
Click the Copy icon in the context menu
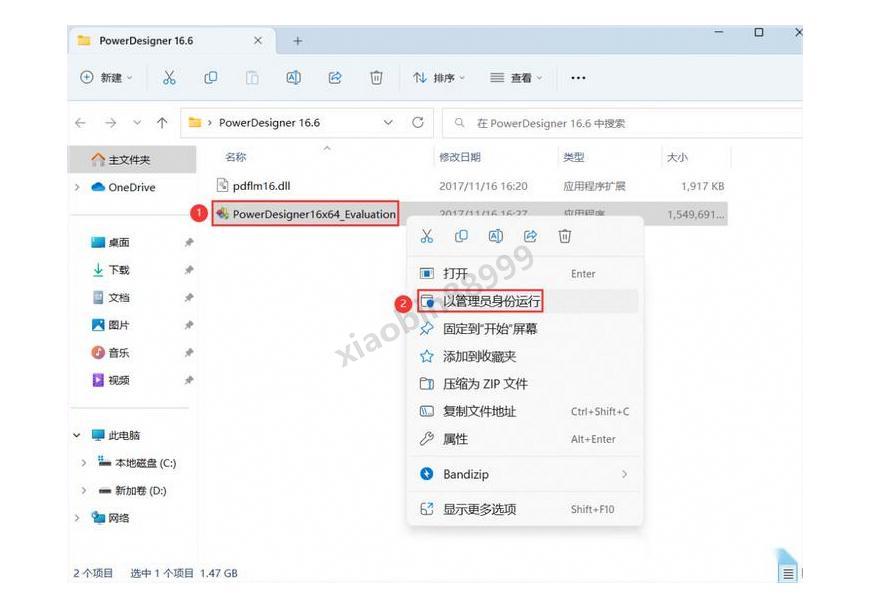461,236
